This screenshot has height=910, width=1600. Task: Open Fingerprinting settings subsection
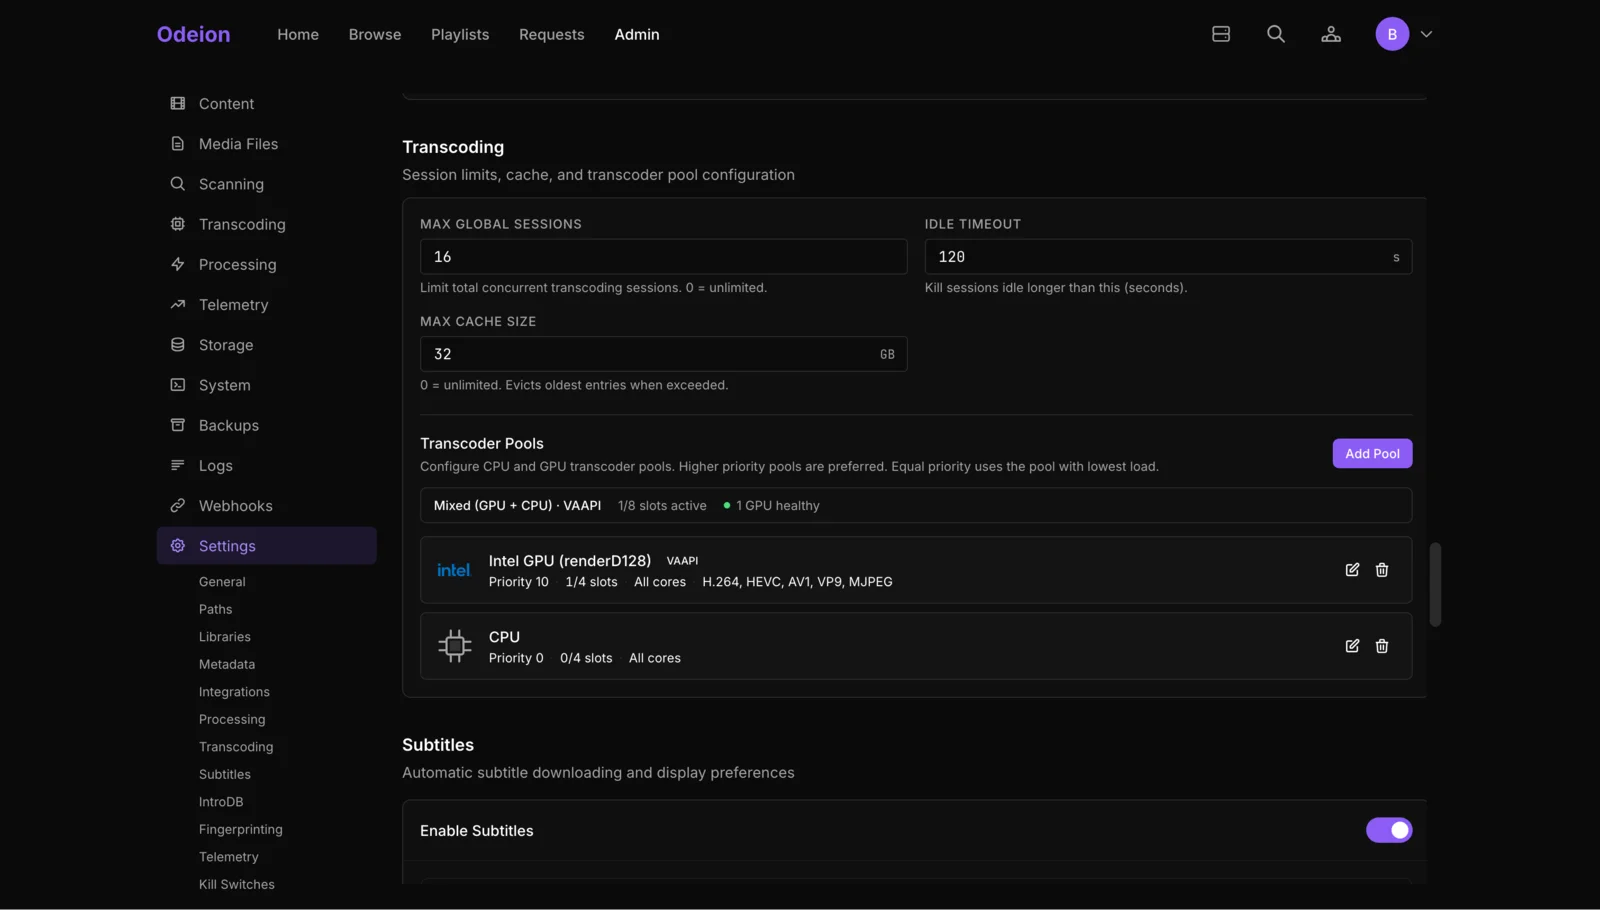click(x=240, y=829)
